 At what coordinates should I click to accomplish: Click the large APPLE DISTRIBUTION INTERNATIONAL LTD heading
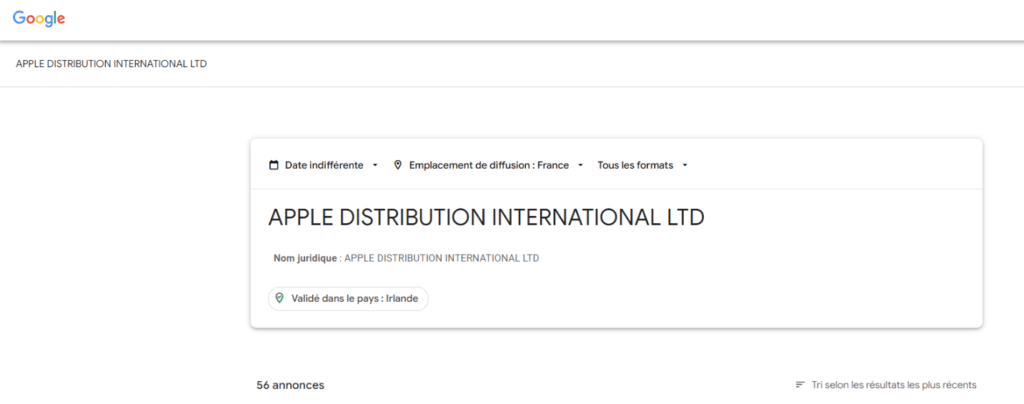click(487, 217)
